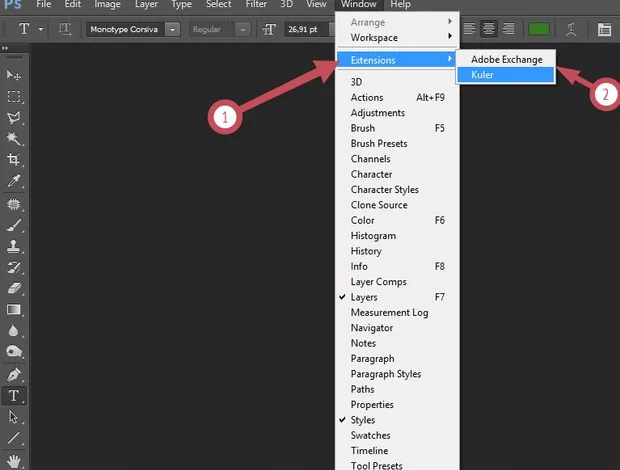Select the Move tool

coord(14,75)
